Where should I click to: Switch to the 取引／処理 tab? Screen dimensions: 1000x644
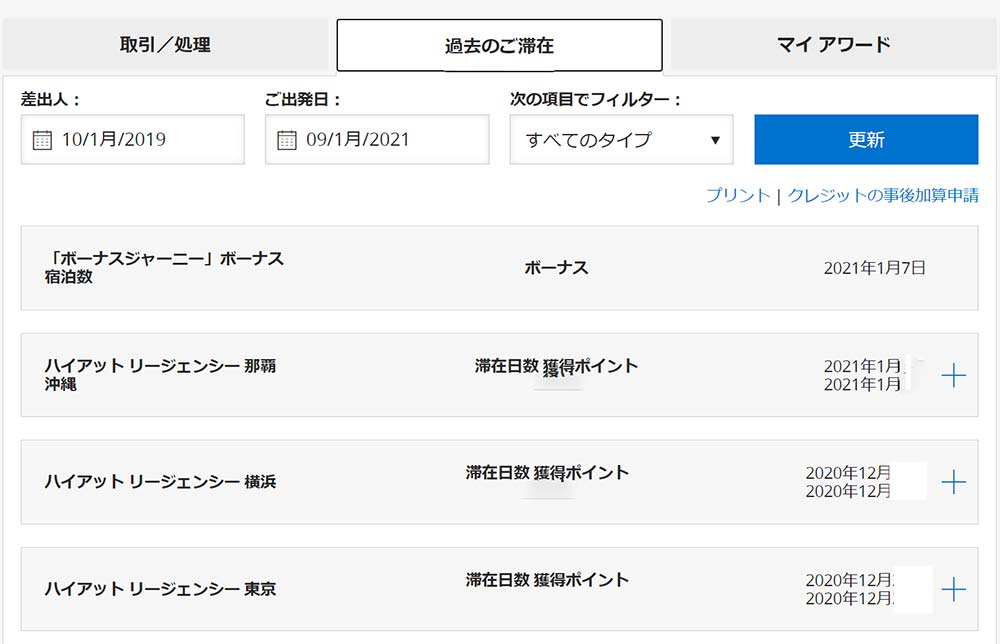click(165, 45)
